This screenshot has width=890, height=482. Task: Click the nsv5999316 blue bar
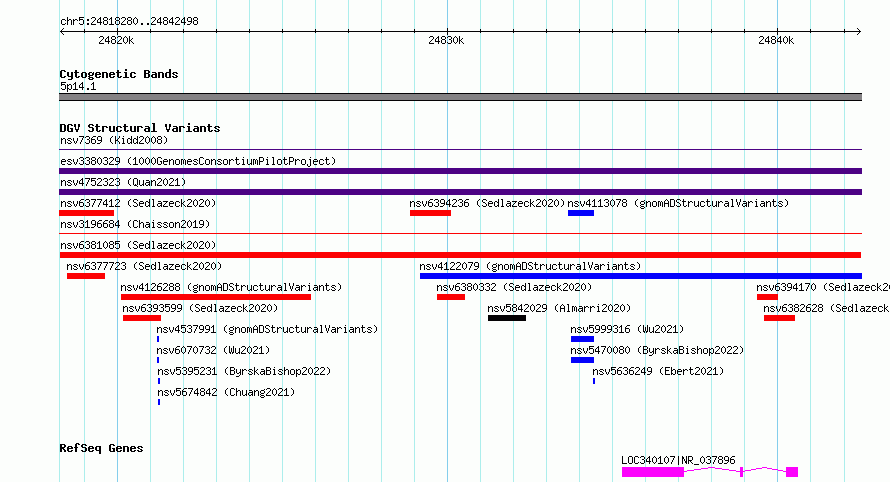pyautogui.click(x=582, y=339)
